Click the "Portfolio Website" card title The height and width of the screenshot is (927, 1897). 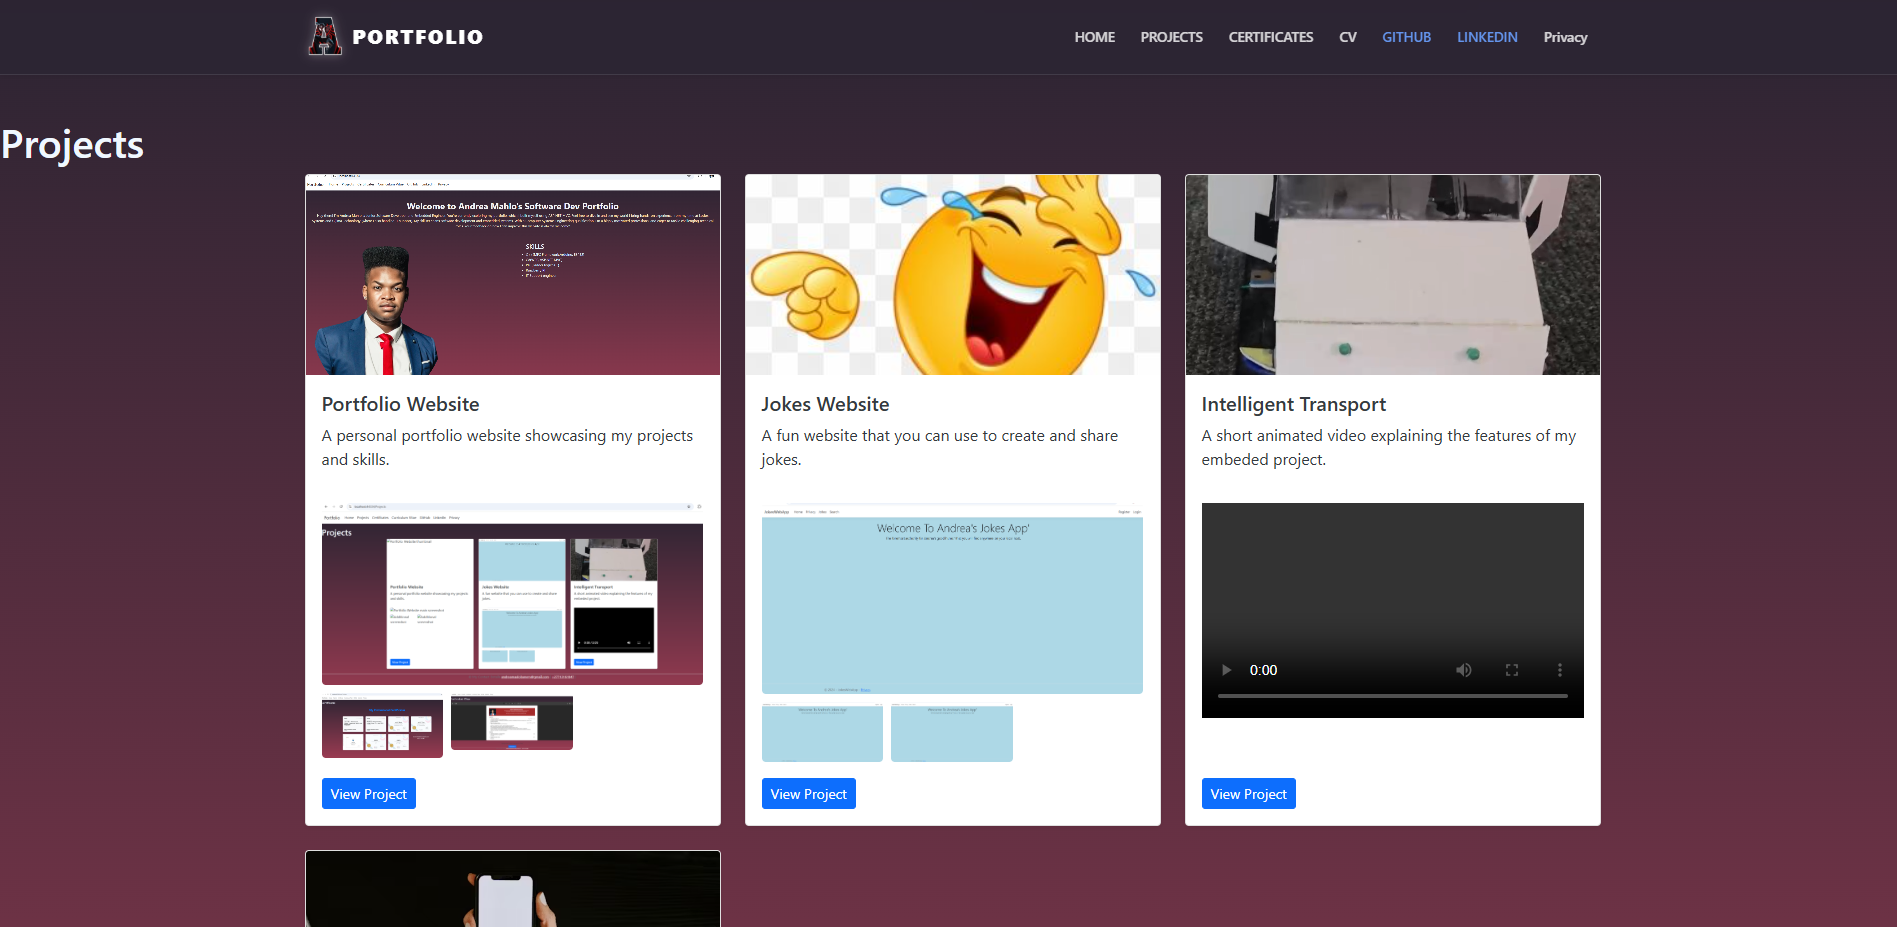pyautogui.click(x=400, y=404)
